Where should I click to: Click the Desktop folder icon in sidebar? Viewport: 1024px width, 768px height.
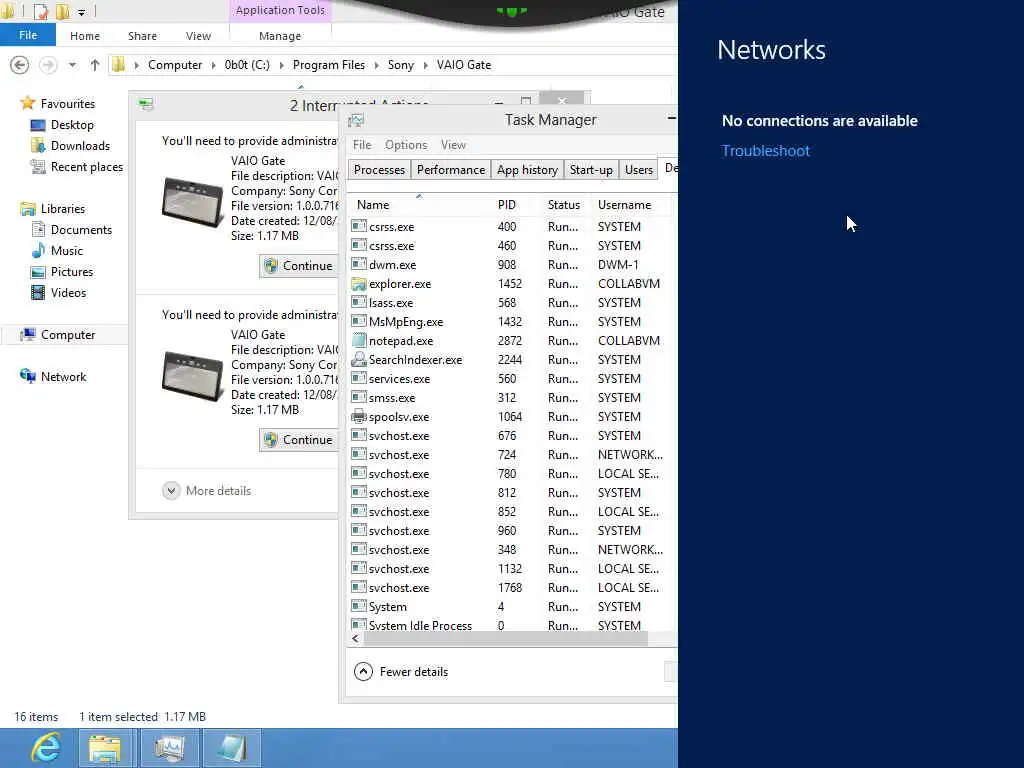pos(38,125)
